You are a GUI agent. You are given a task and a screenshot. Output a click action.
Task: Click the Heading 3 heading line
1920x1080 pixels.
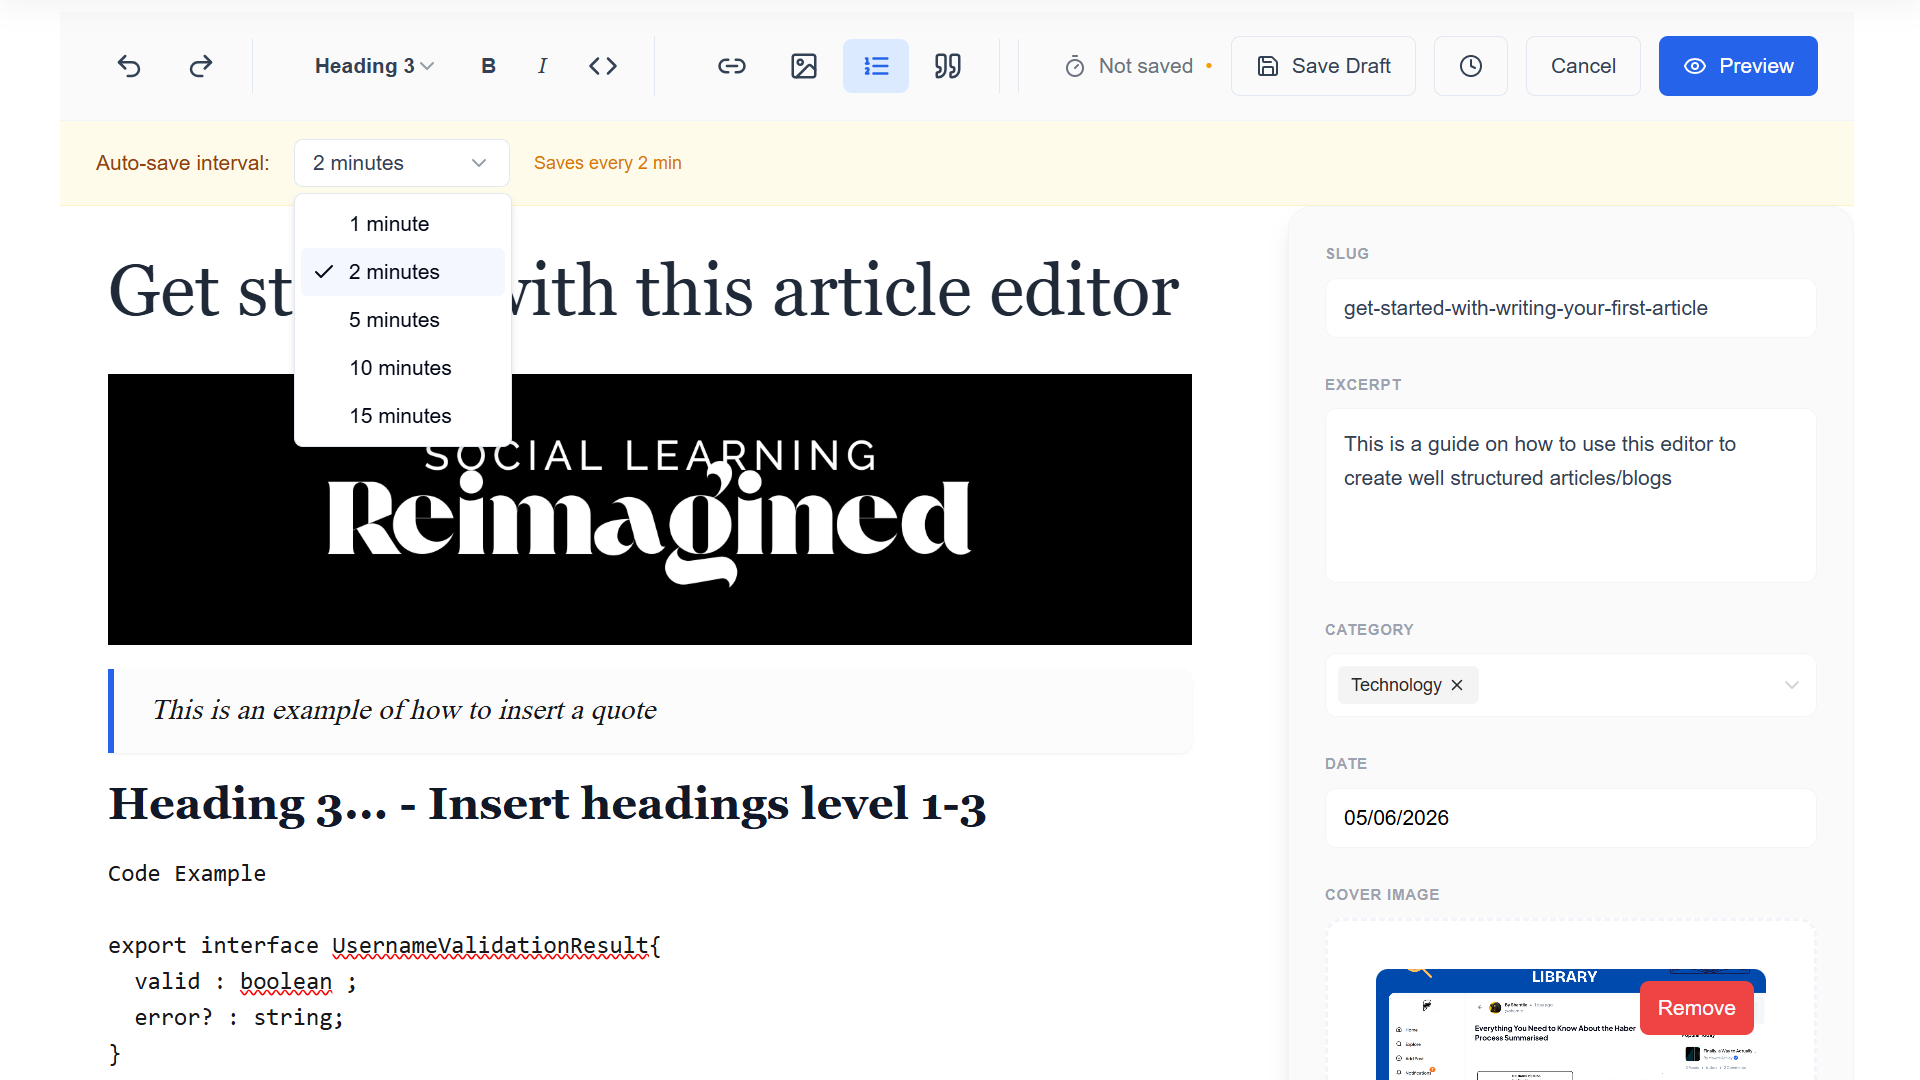pos(547,804)
